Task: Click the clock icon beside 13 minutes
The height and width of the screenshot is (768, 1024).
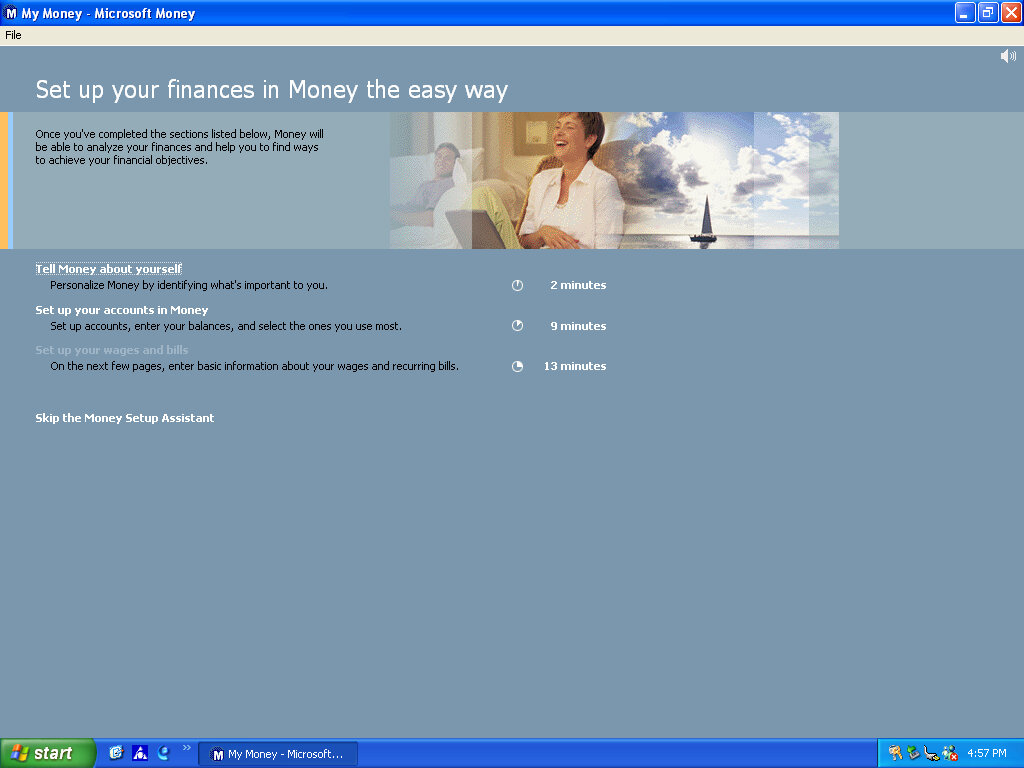Action: [518, 367]
